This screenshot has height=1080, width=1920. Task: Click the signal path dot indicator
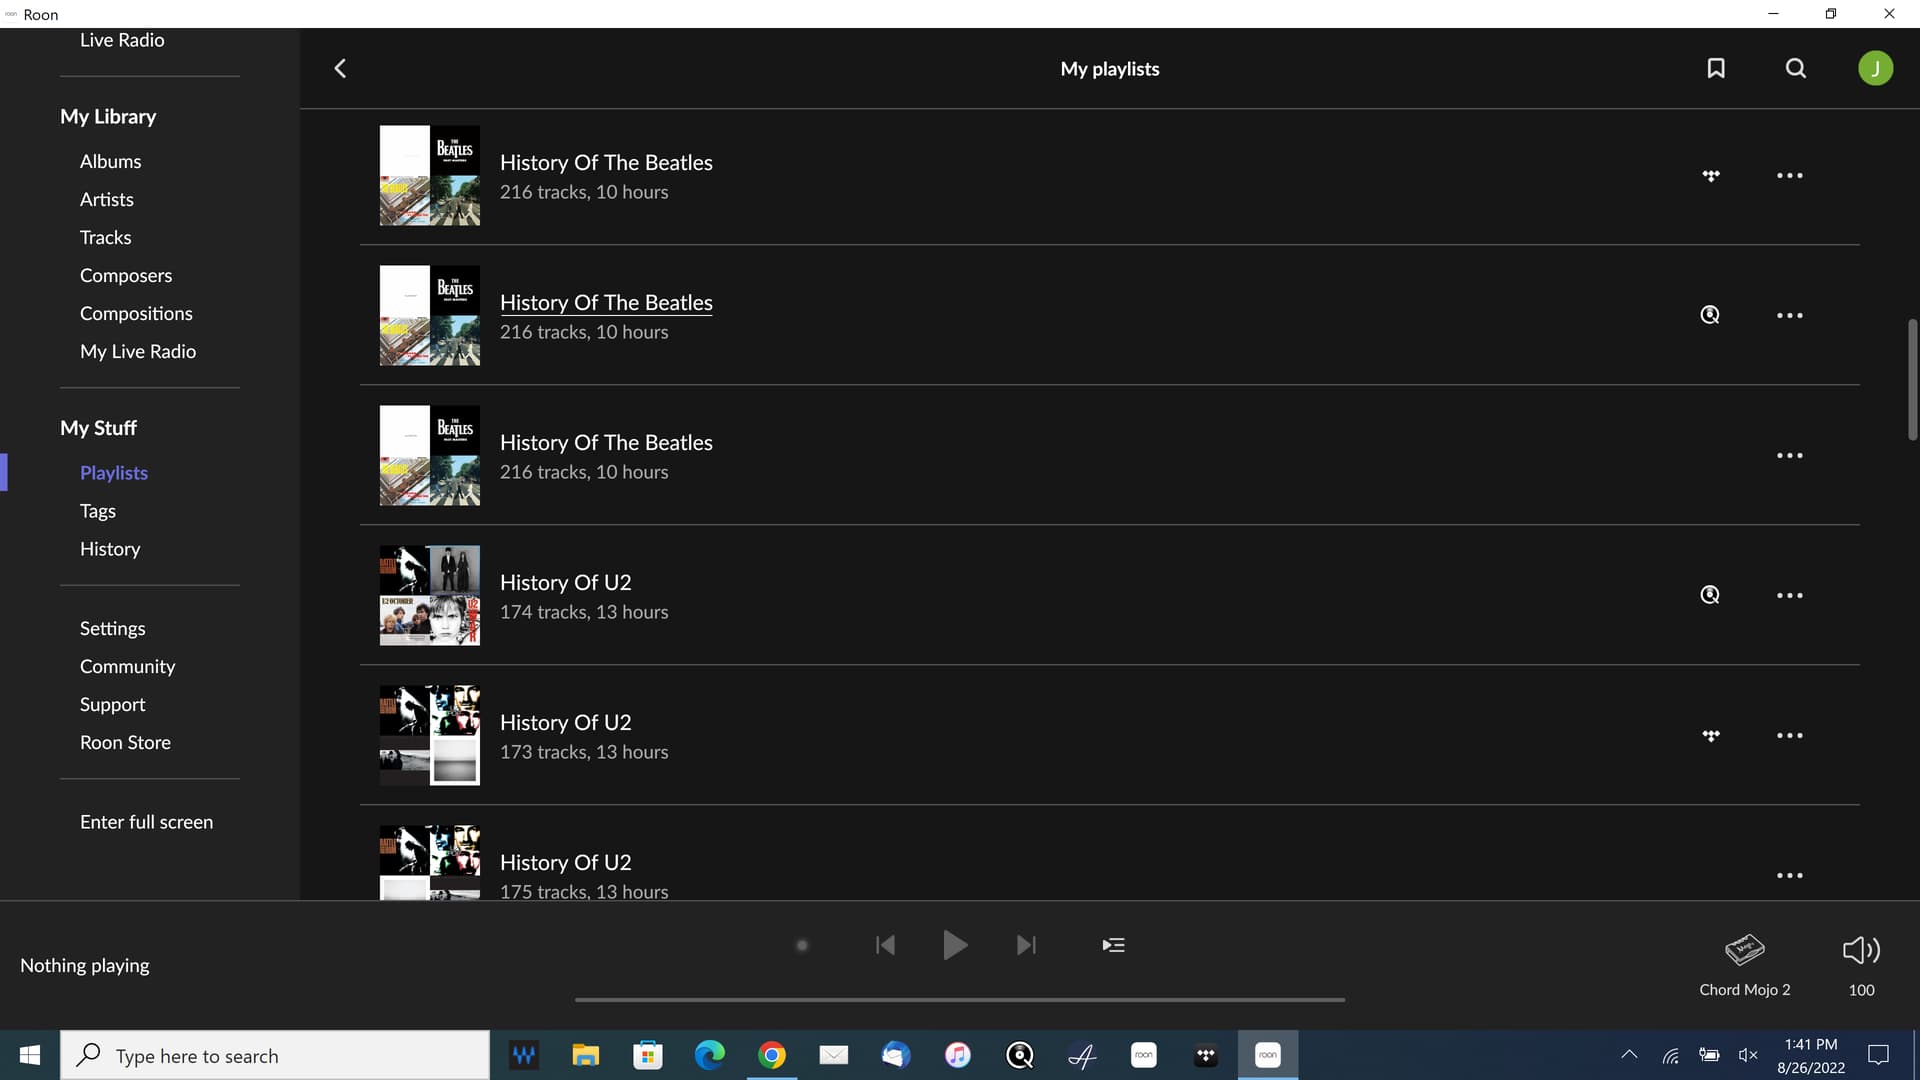tap(801, 945)
